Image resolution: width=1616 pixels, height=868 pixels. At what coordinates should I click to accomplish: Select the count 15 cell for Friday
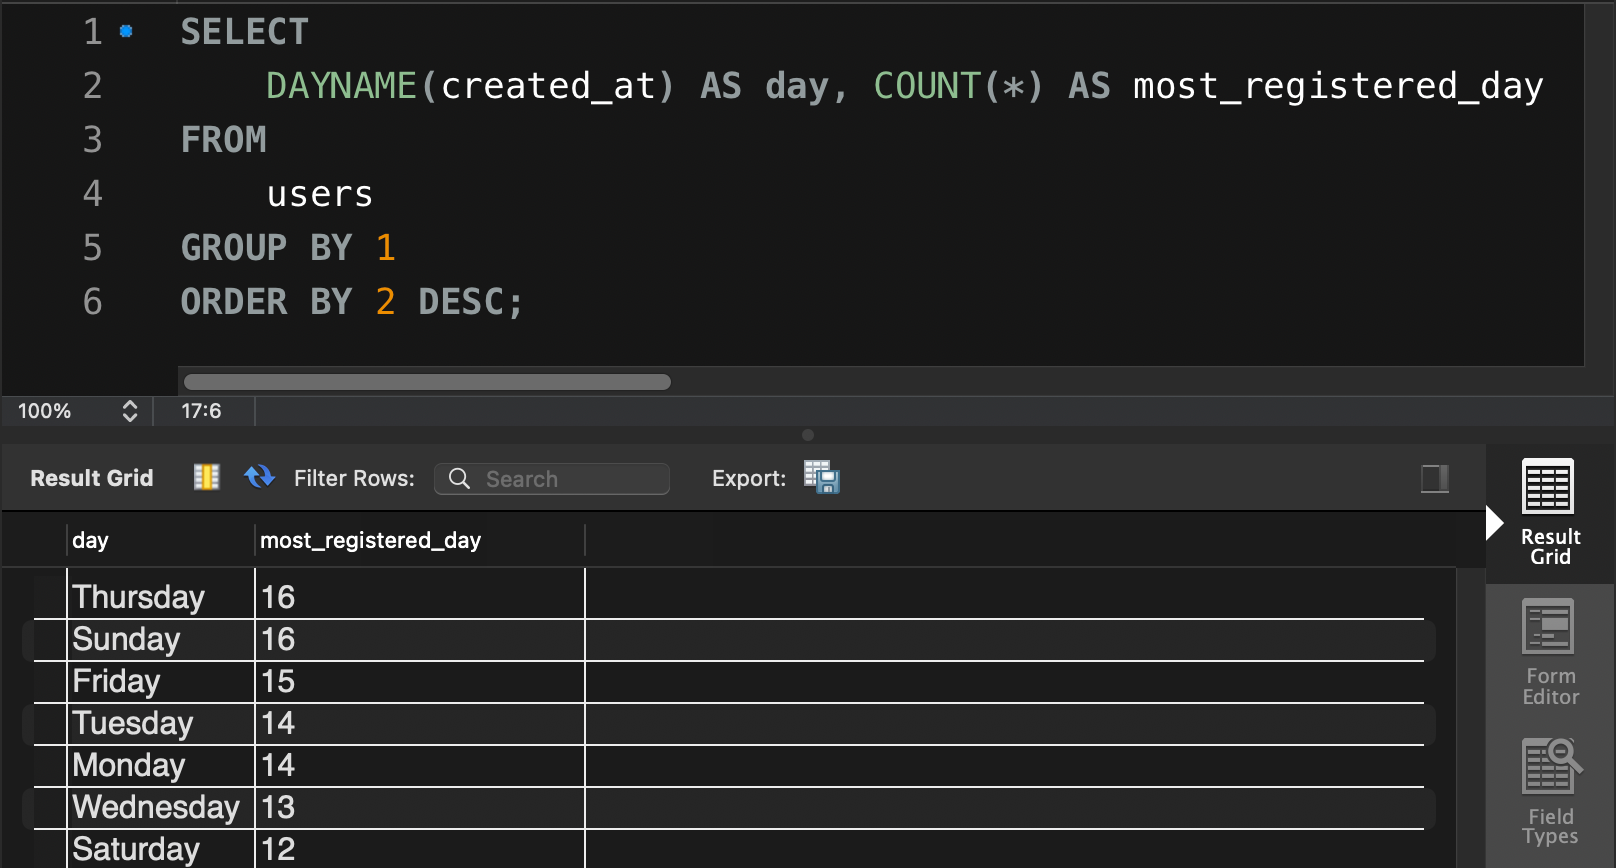tap(420, 681)
